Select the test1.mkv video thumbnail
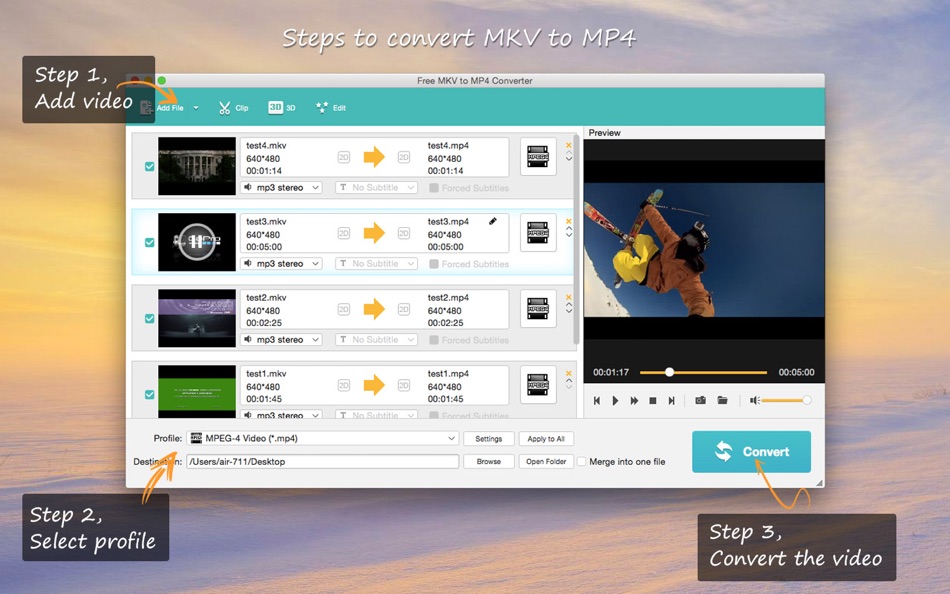The height and width of the screenshot is (594, 950). pos(197,392)
